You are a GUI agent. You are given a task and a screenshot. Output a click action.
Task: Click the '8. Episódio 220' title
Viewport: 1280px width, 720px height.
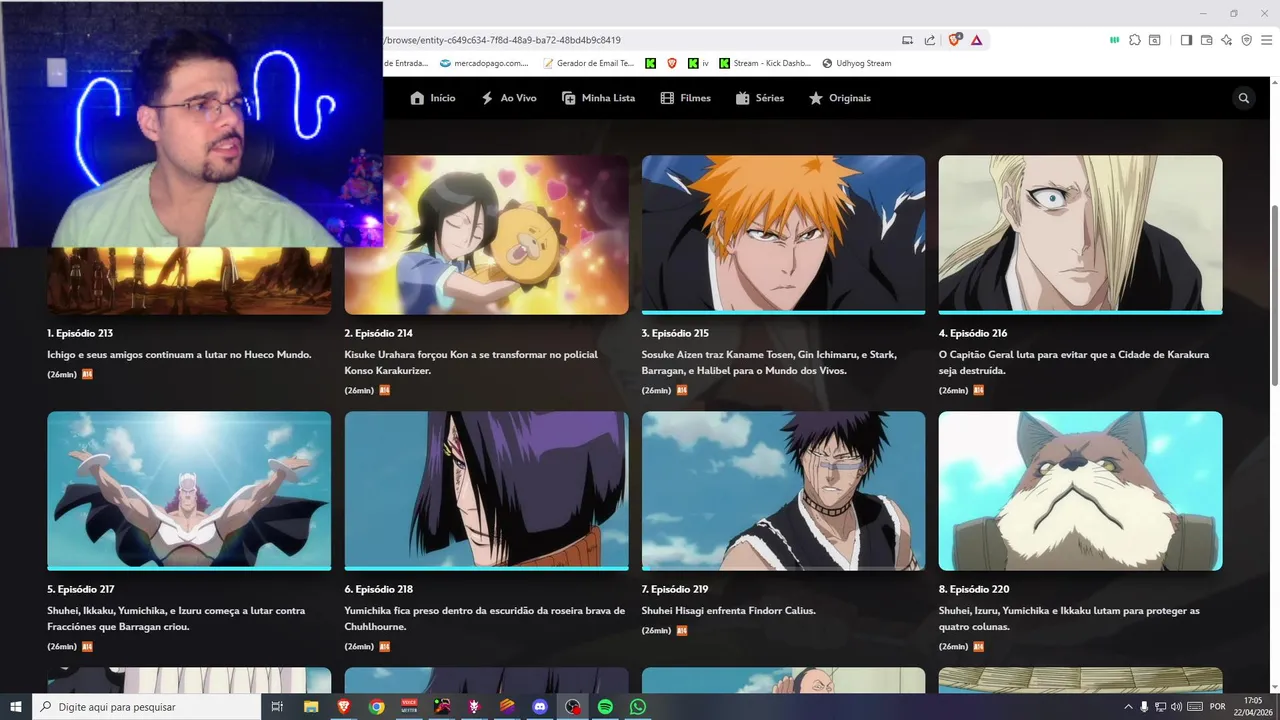[974, 589]
